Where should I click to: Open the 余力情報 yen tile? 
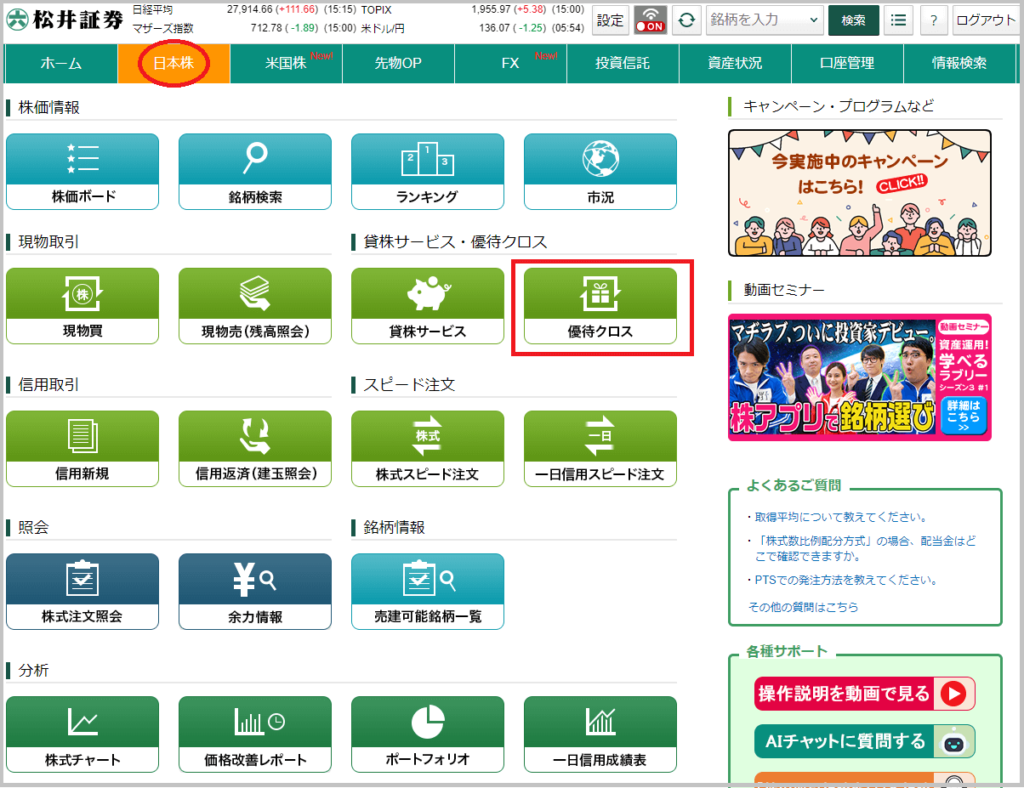(255, 592)
